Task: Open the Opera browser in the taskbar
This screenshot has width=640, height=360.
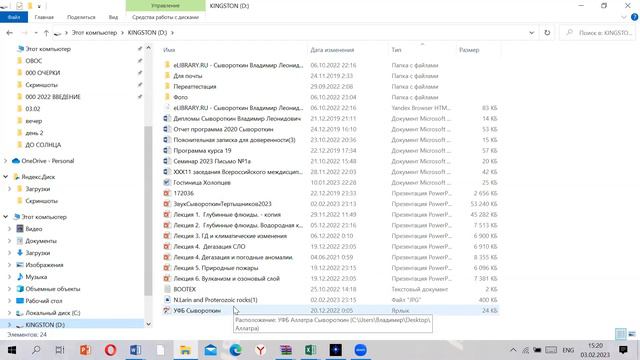Action: [110, 350]
